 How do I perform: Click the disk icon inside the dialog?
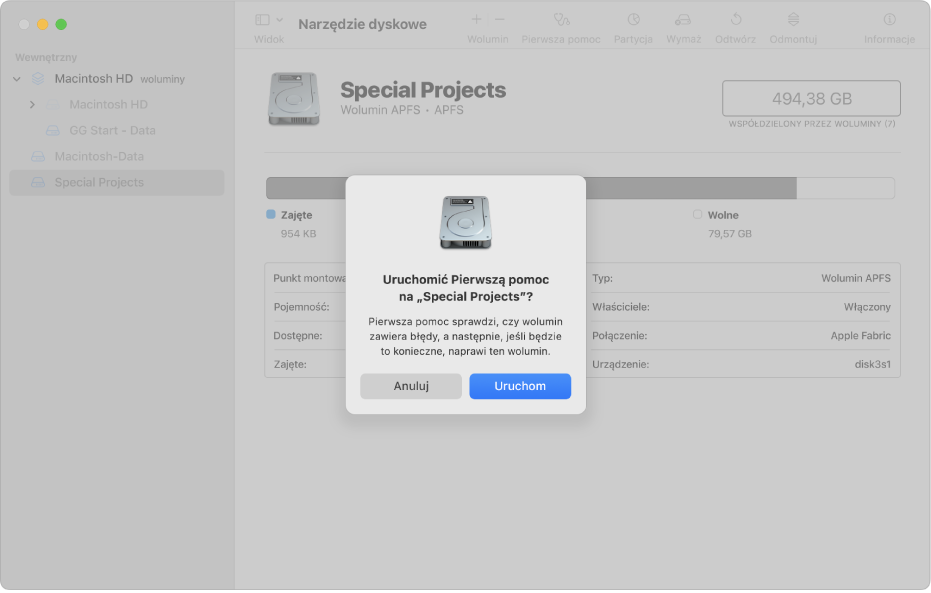point(466,222)
